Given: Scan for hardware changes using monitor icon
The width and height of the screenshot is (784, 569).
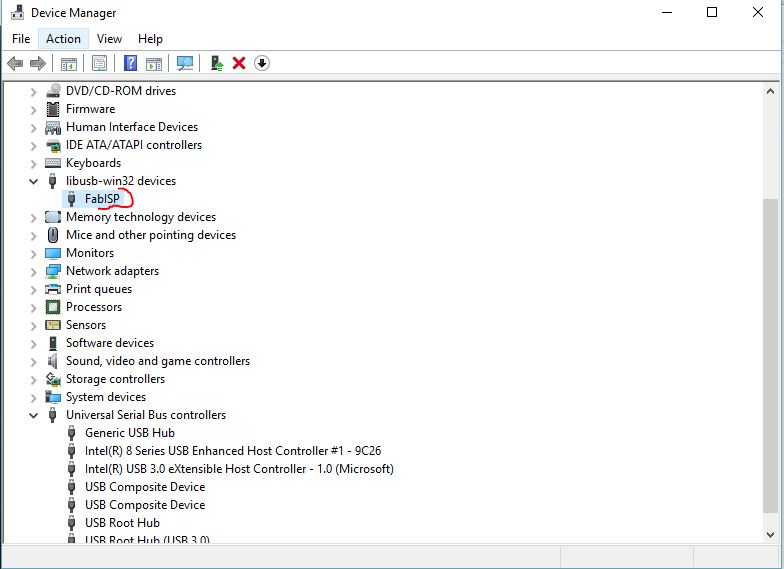Looking at the screenshot, I should pyautogui.click(x=185, y=64).
